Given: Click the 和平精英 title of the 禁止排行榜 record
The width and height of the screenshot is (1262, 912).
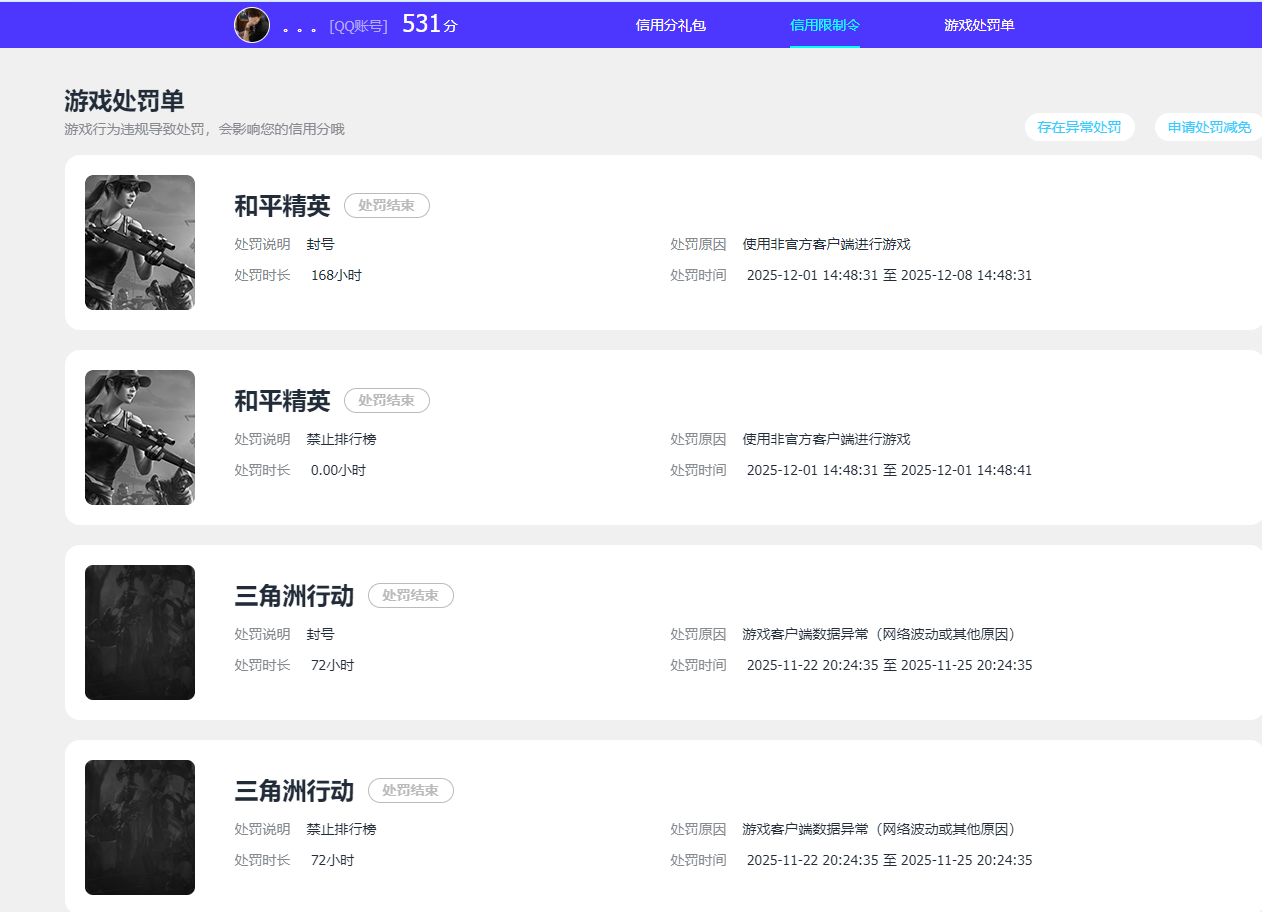Looking at the screenshot, I should pos(282,401).
